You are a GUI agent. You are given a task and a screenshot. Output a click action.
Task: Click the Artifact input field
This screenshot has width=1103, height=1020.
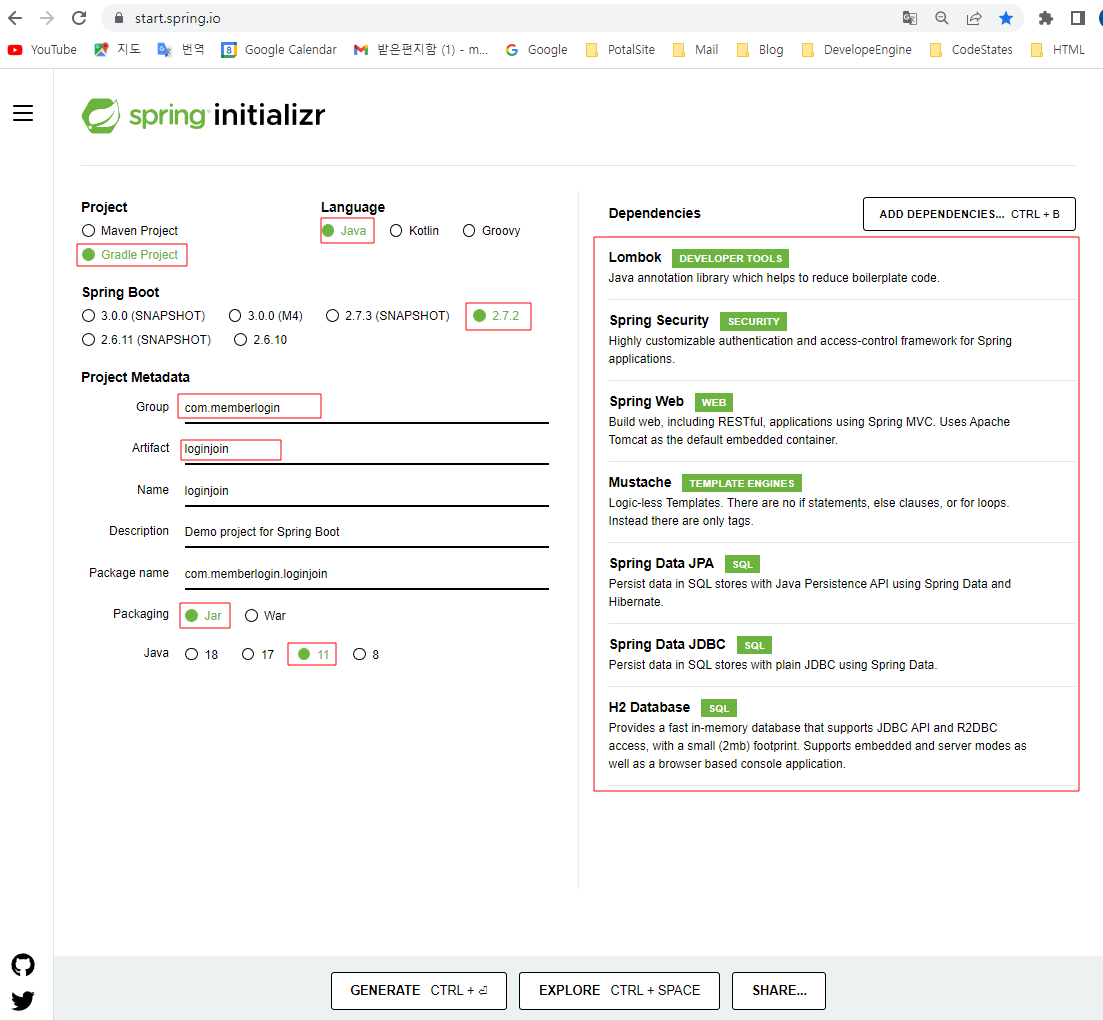(x=364, y=449)
